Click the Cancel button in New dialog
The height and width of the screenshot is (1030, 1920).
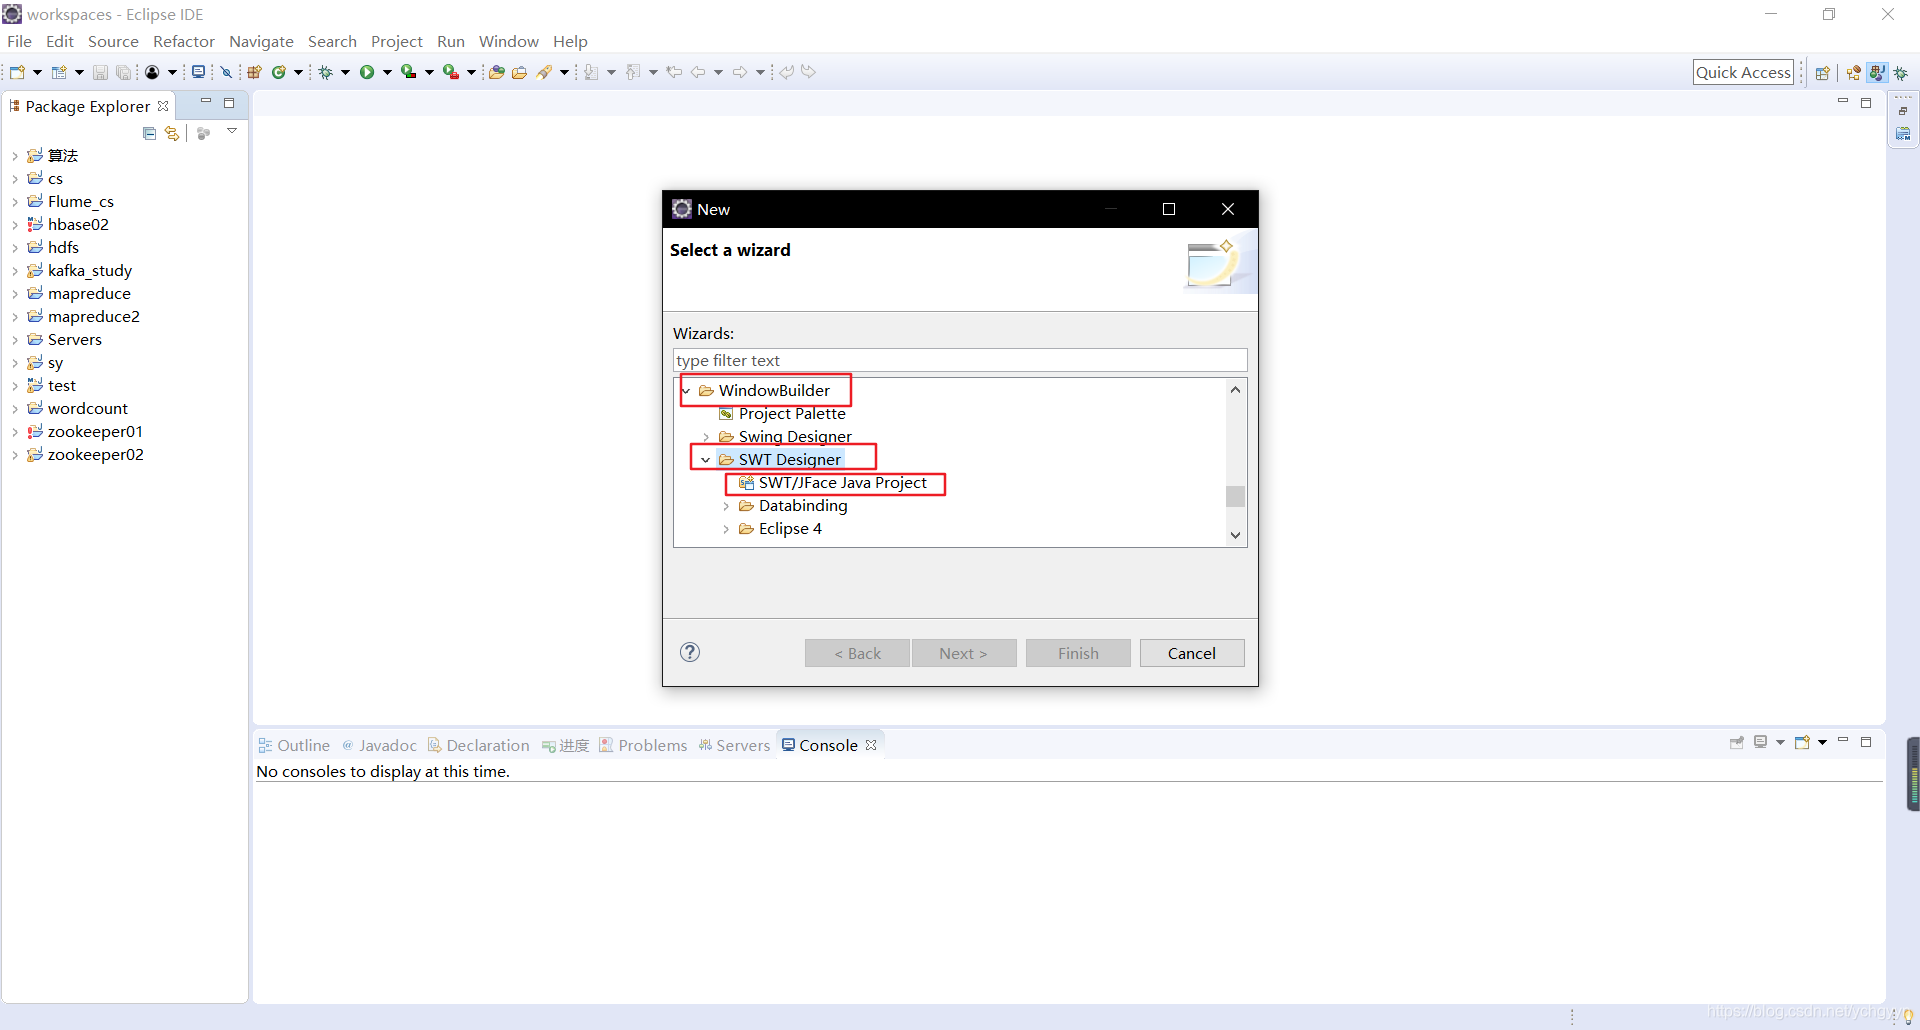1192,653
